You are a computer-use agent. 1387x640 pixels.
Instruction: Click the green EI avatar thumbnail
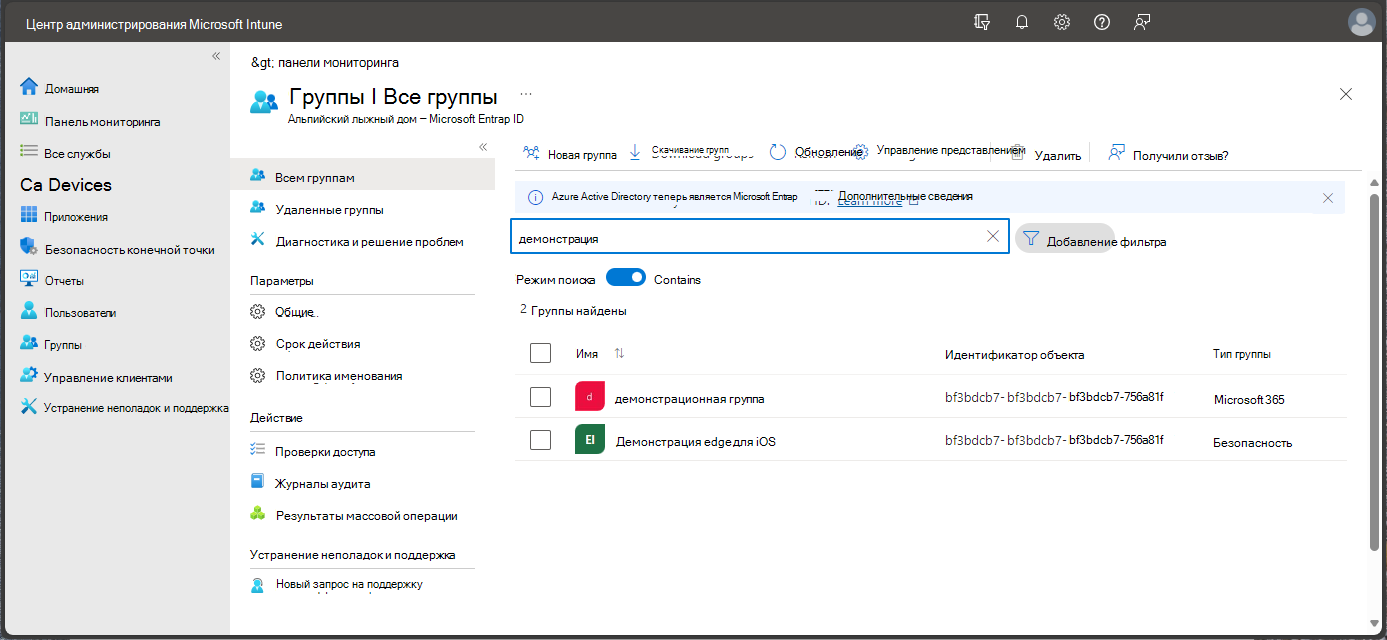590,440
